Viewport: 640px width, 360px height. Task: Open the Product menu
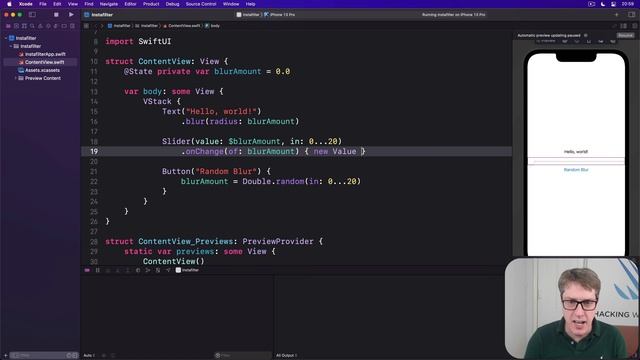click(151, 4)
